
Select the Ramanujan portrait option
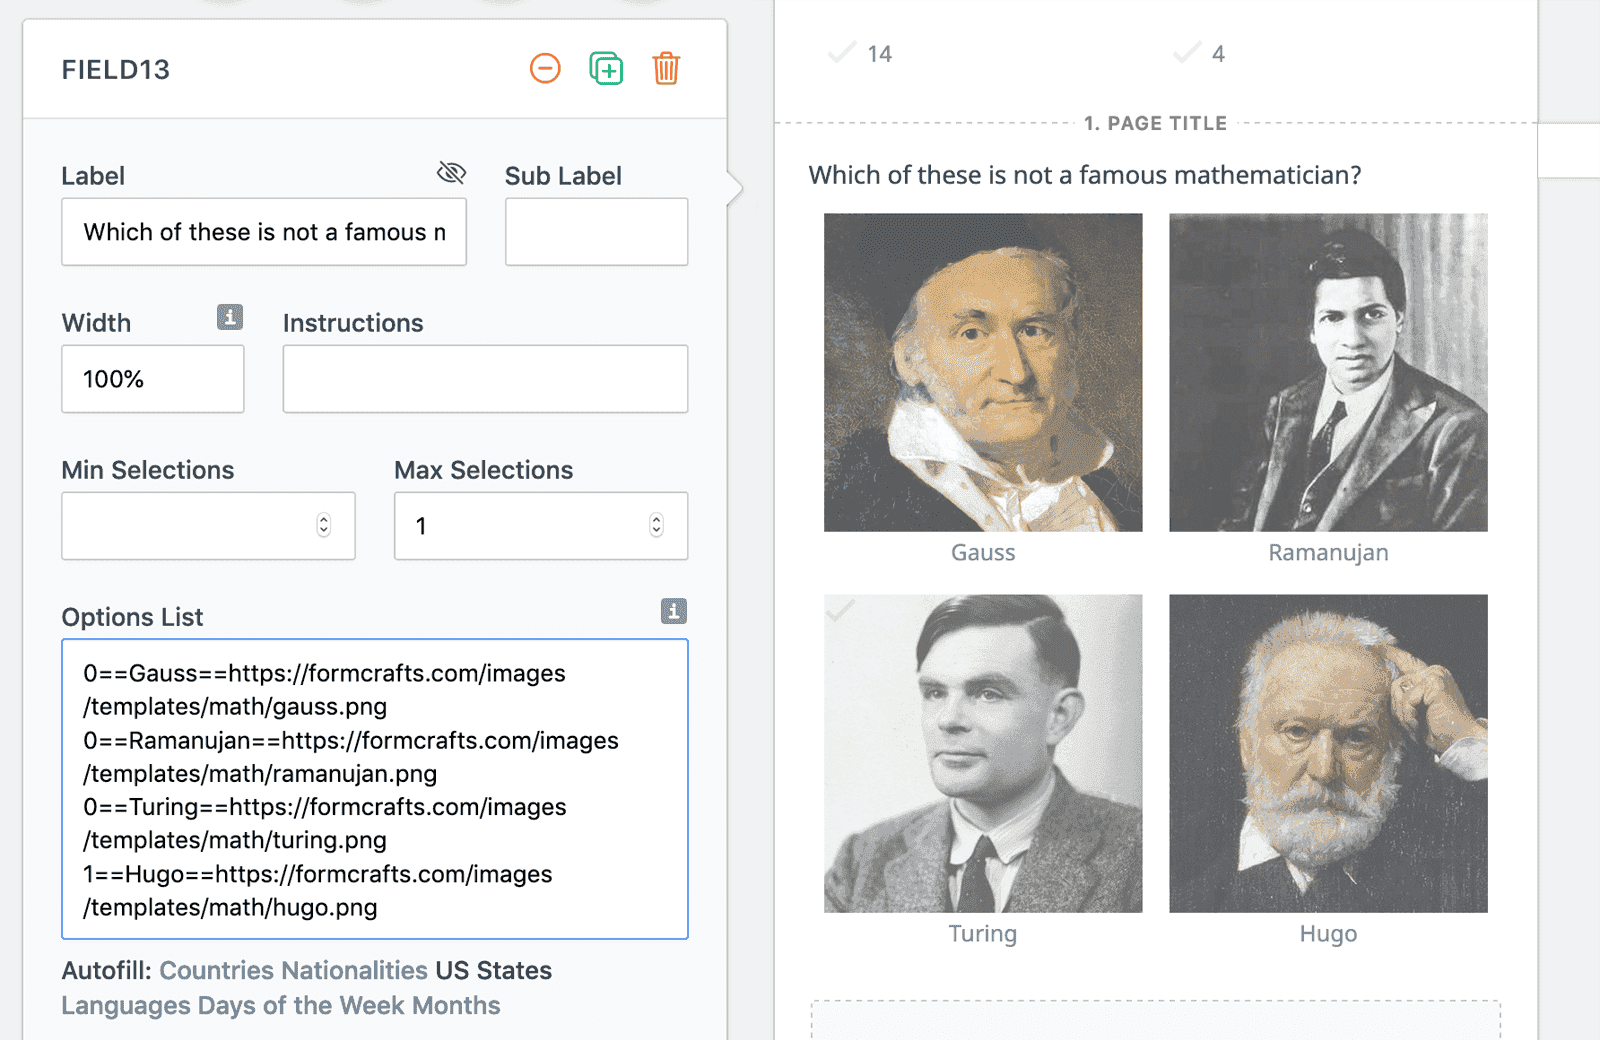click(1328, 372)
